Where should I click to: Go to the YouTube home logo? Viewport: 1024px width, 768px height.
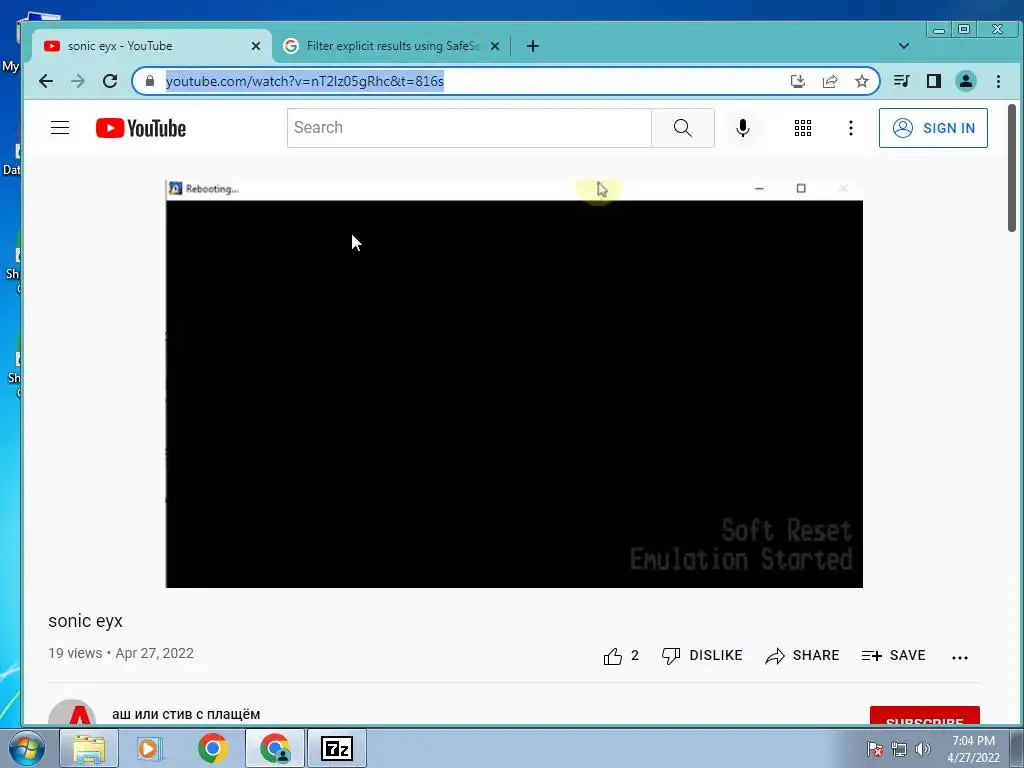tap(141, 128)
